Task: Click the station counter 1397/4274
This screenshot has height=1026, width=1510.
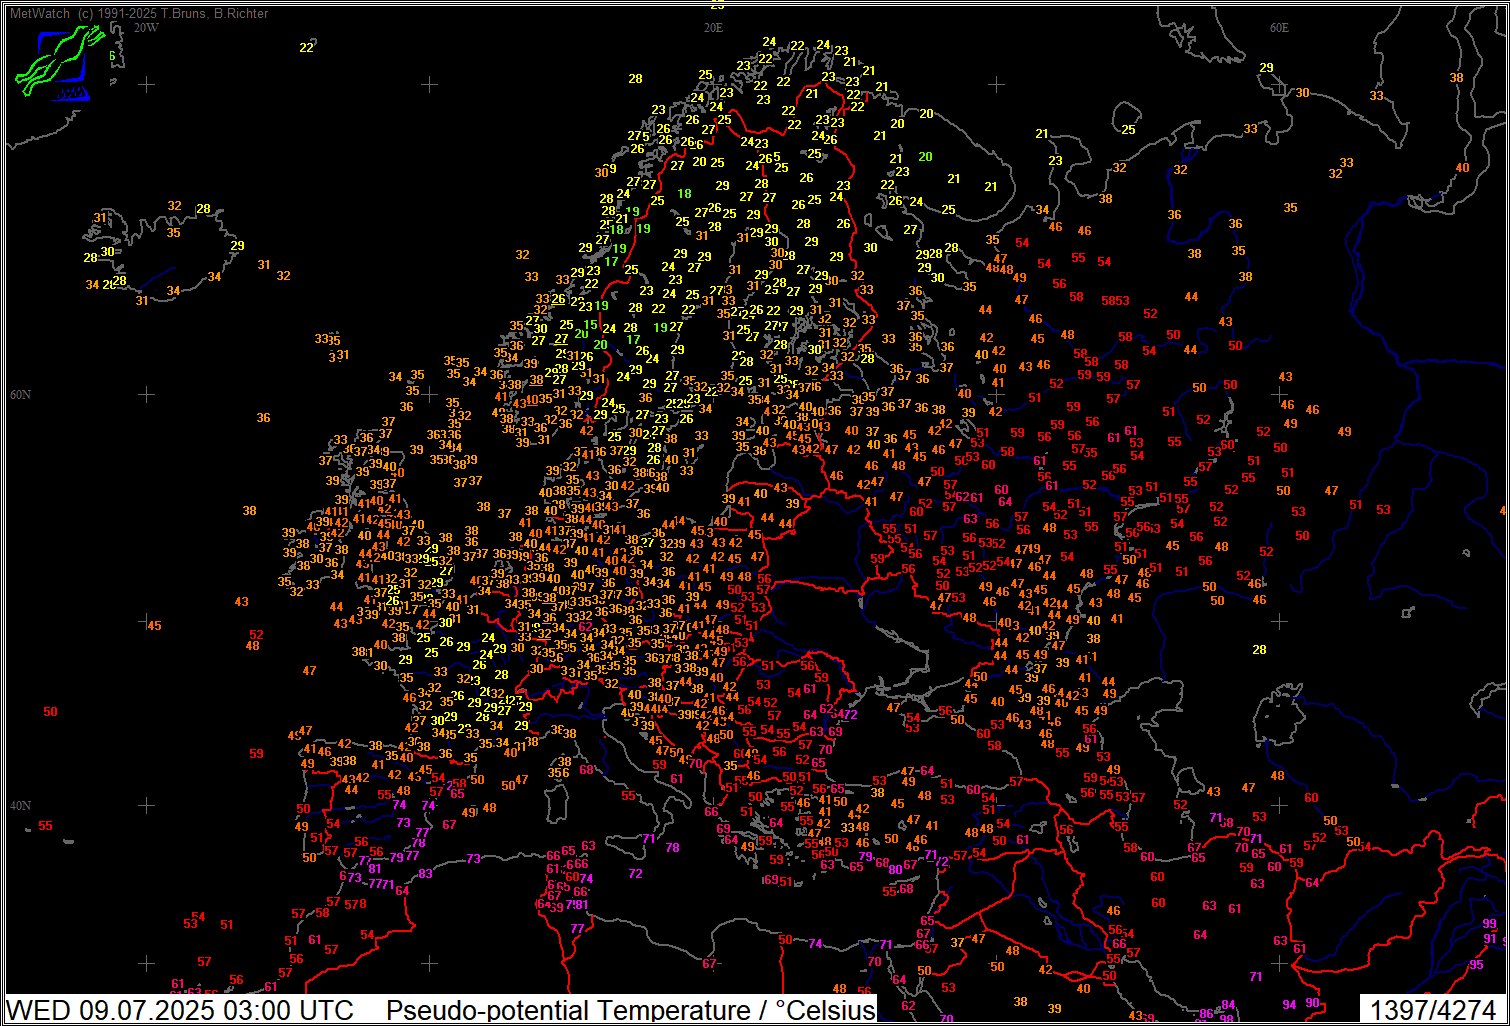Action: 1432,1010
